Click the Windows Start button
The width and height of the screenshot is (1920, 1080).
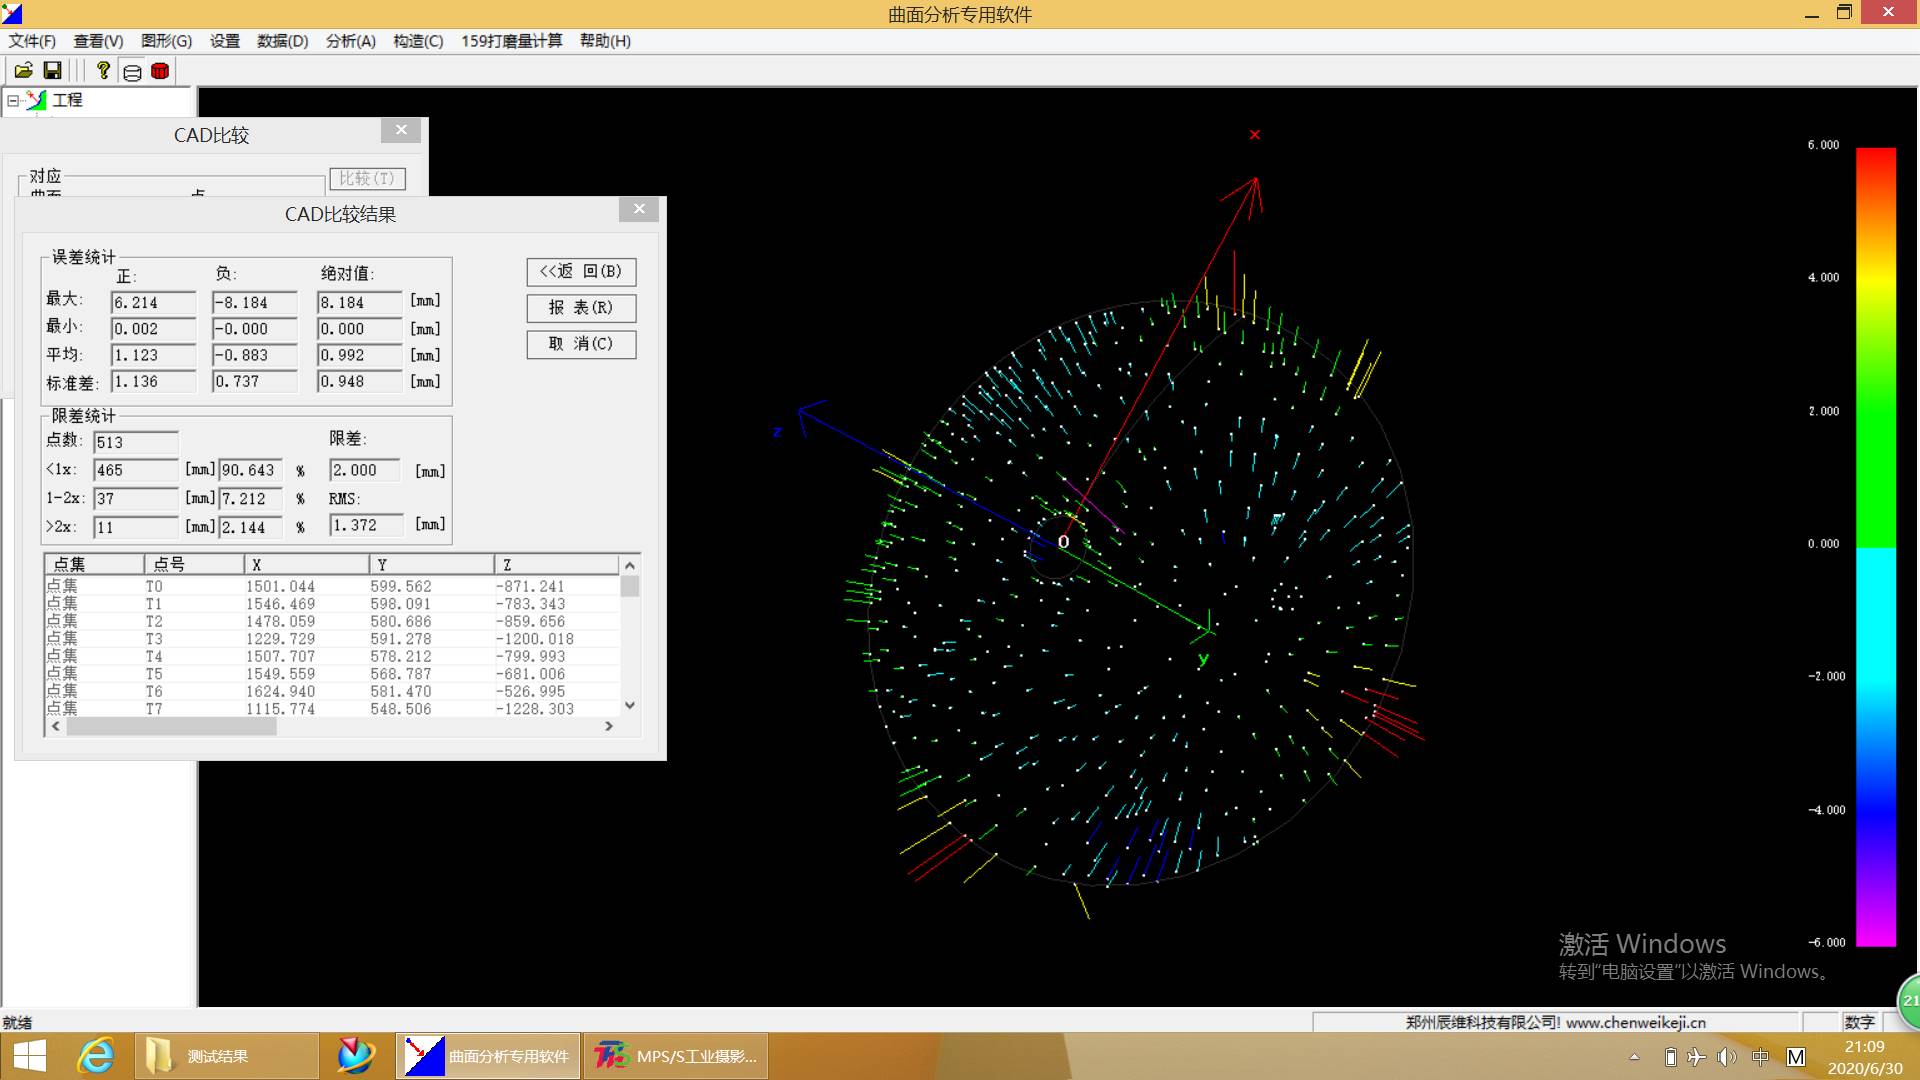pyautogui.click(x=30, y=1056)
